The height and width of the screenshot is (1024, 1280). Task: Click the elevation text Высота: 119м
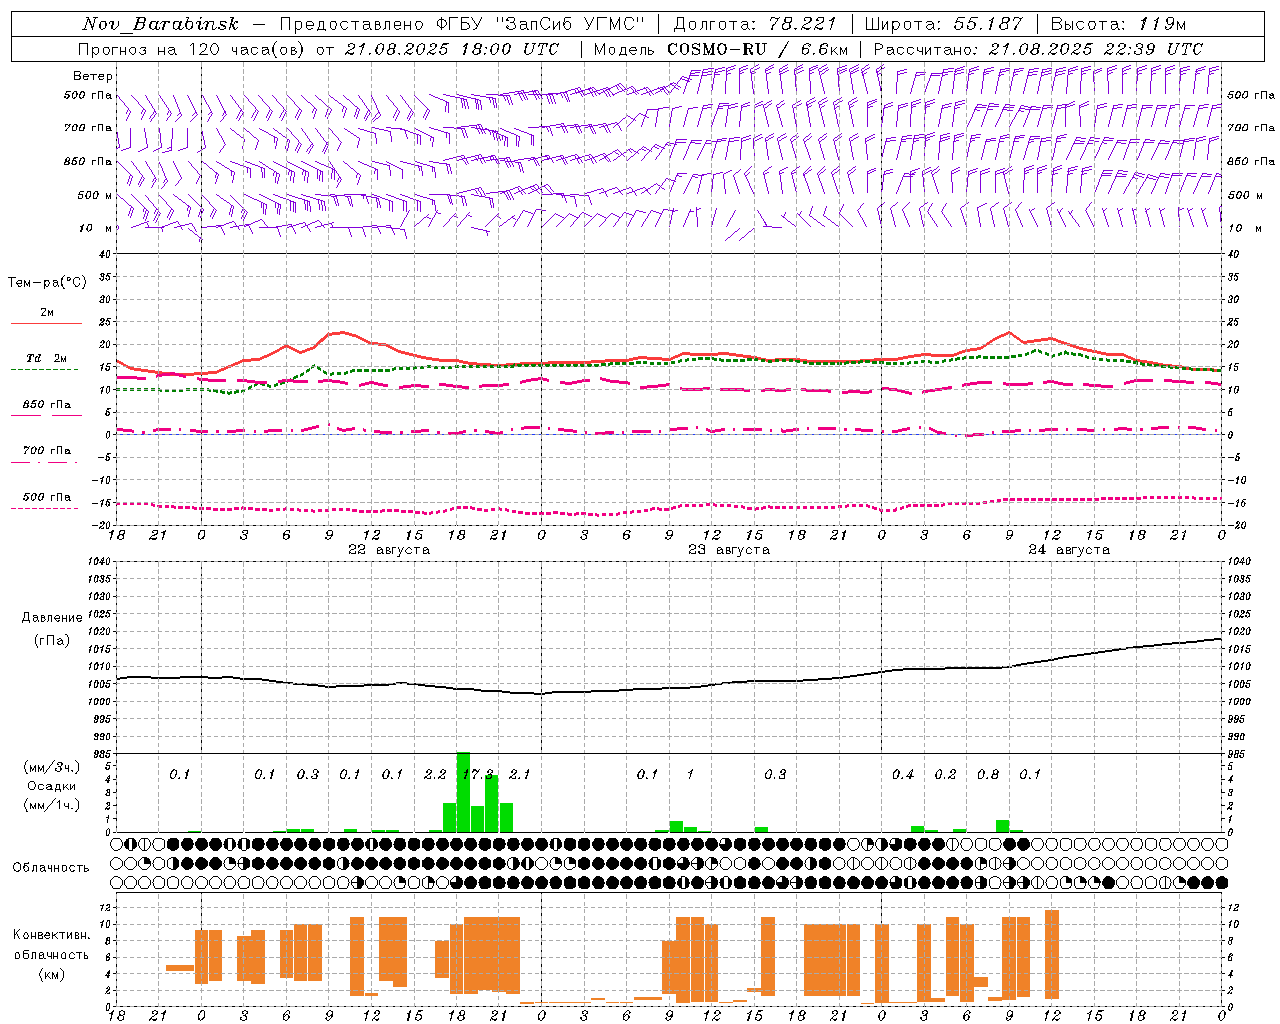[1119, 24]
